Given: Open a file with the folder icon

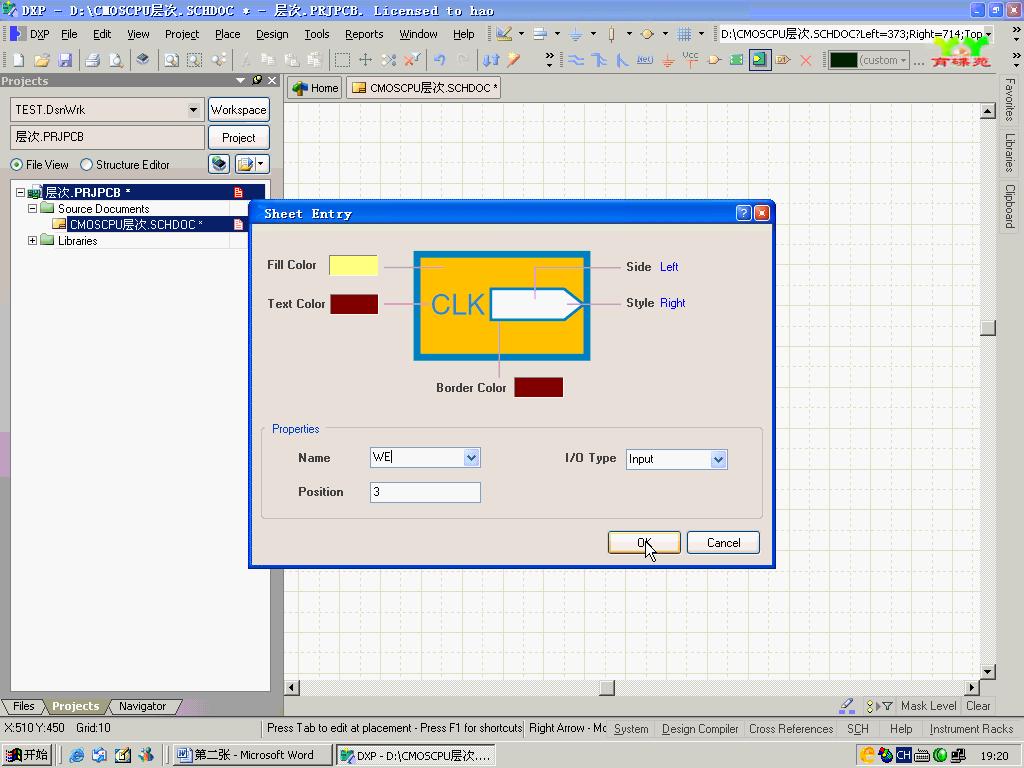Looking at the screenshot, I should (42, 60).
